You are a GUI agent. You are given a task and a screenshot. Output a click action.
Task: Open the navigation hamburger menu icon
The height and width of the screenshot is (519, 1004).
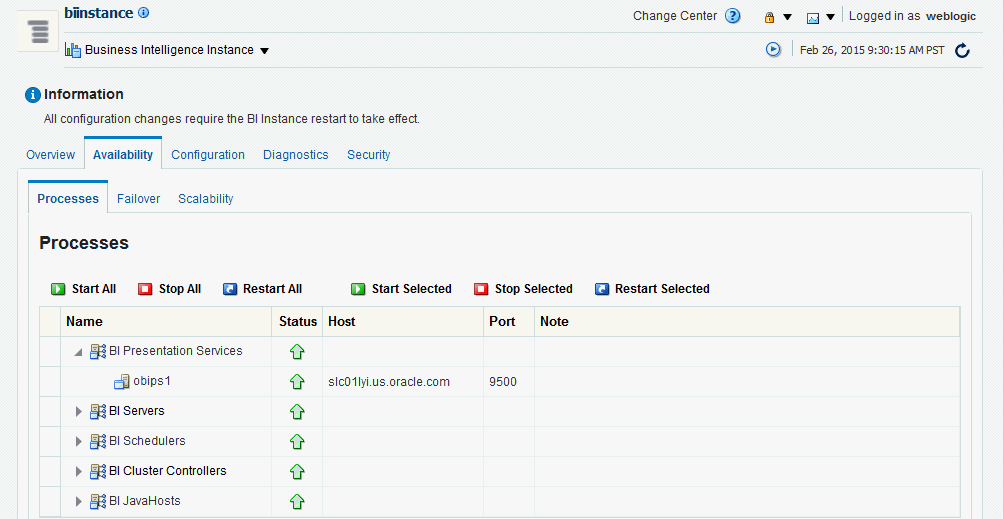pos(38,31)
